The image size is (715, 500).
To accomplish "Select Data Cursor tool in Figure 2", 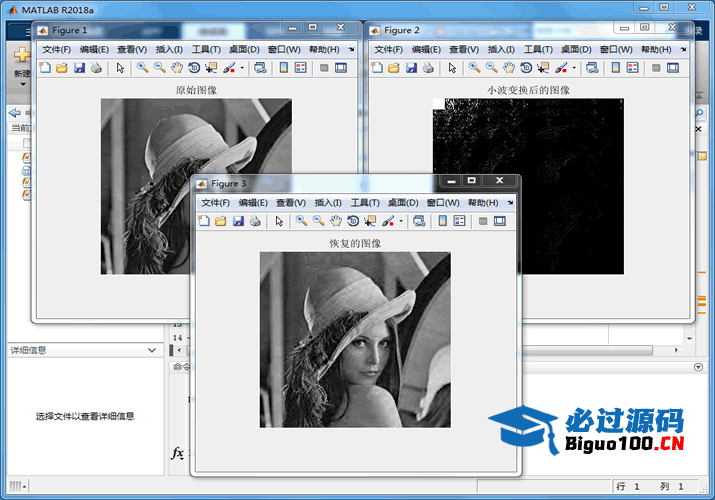I will point(543,68).
